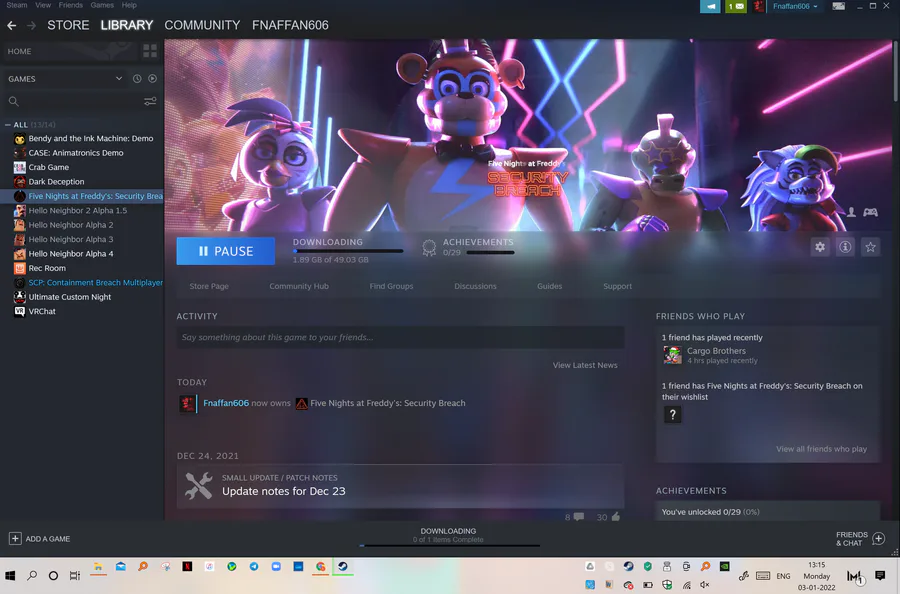Select Dark Deception in the library list

click(x=56, y=181)
